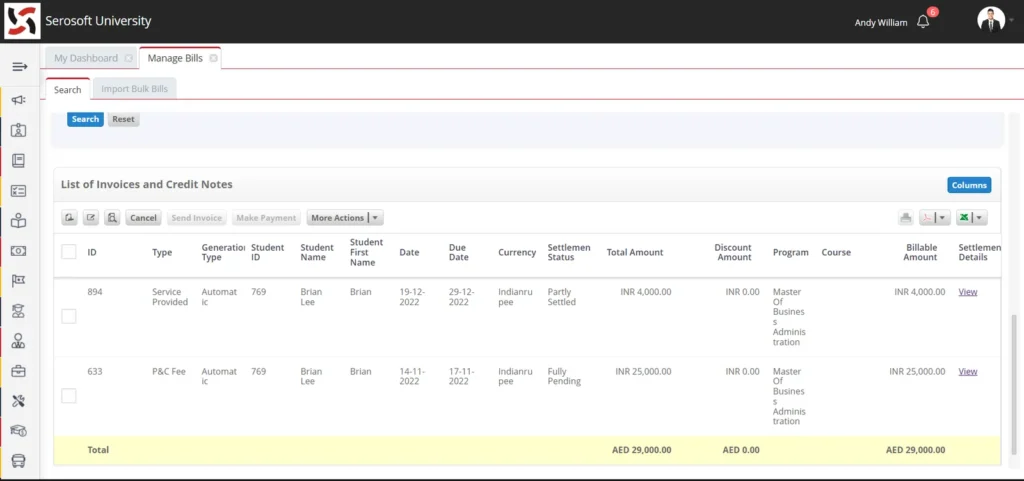Screen dimensions: 1024x481
Task: Click the edit invoice pencil icon in the toolbar
Action: (91, 218)
